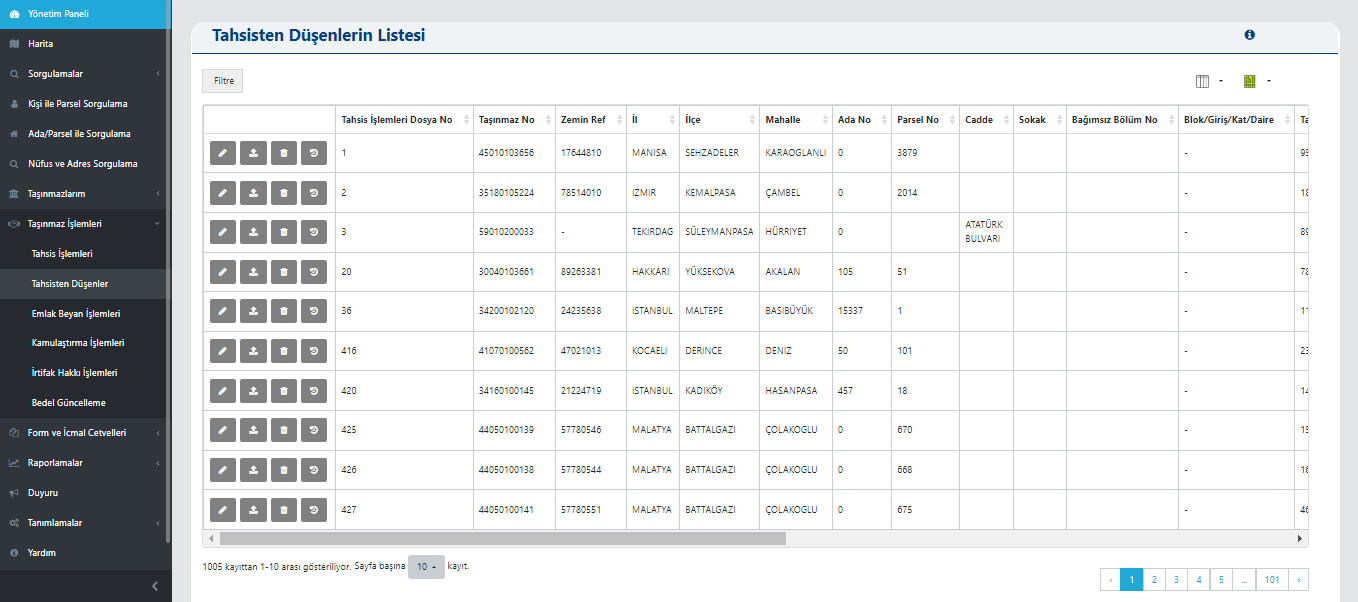Delete the row with file number 36
Screen dimensions: 1358x602
pos(284,312)
